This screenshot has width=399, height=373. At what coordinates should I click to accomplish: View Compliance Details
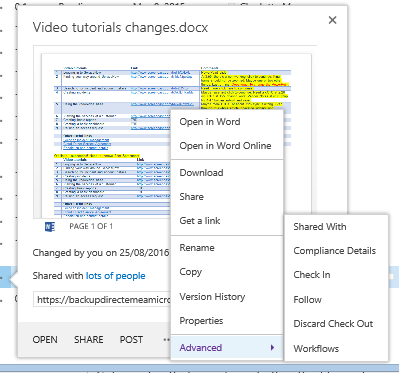336,251
